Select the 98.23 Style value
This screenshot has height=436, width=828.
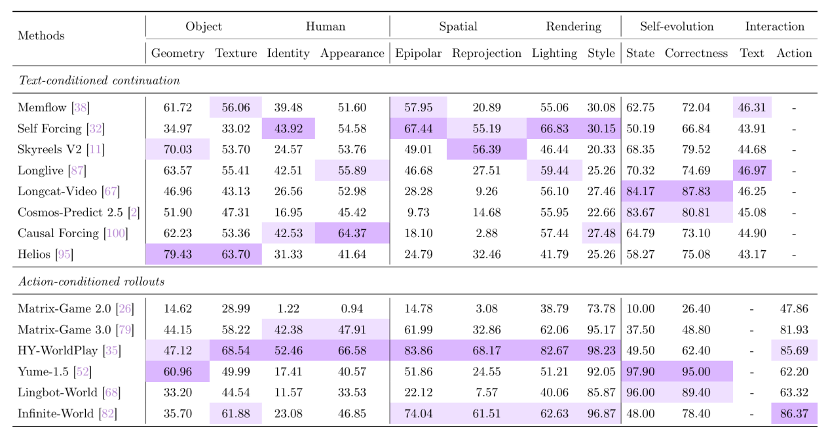[601, 350]
